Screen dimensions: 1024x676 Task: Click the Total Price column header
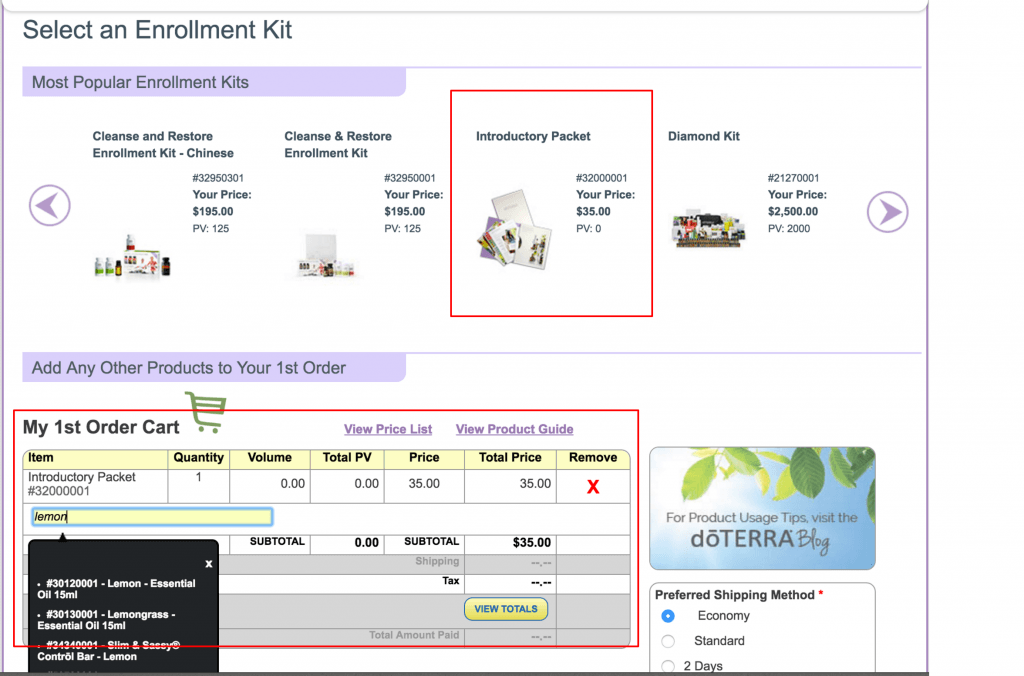point(510,458)
